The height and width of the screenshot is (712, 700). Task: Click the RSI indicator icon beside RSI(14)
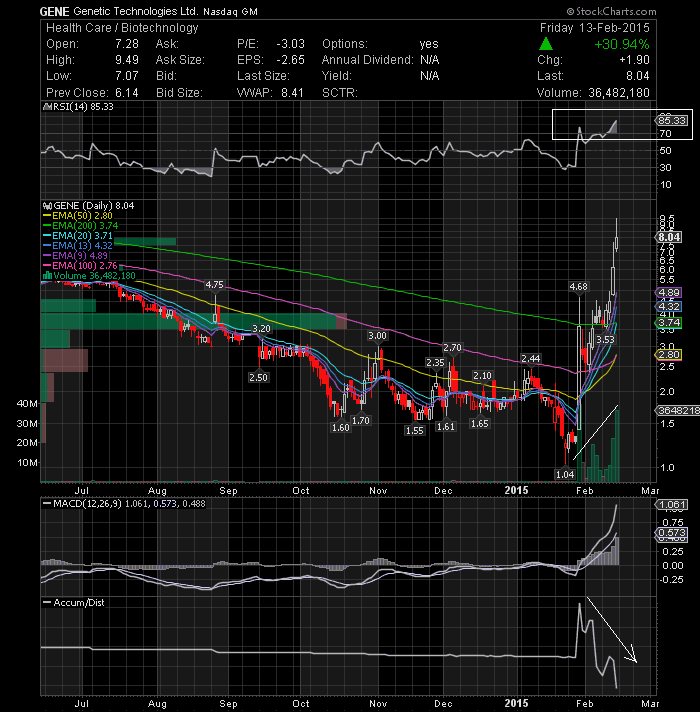(x=47, y=107)
